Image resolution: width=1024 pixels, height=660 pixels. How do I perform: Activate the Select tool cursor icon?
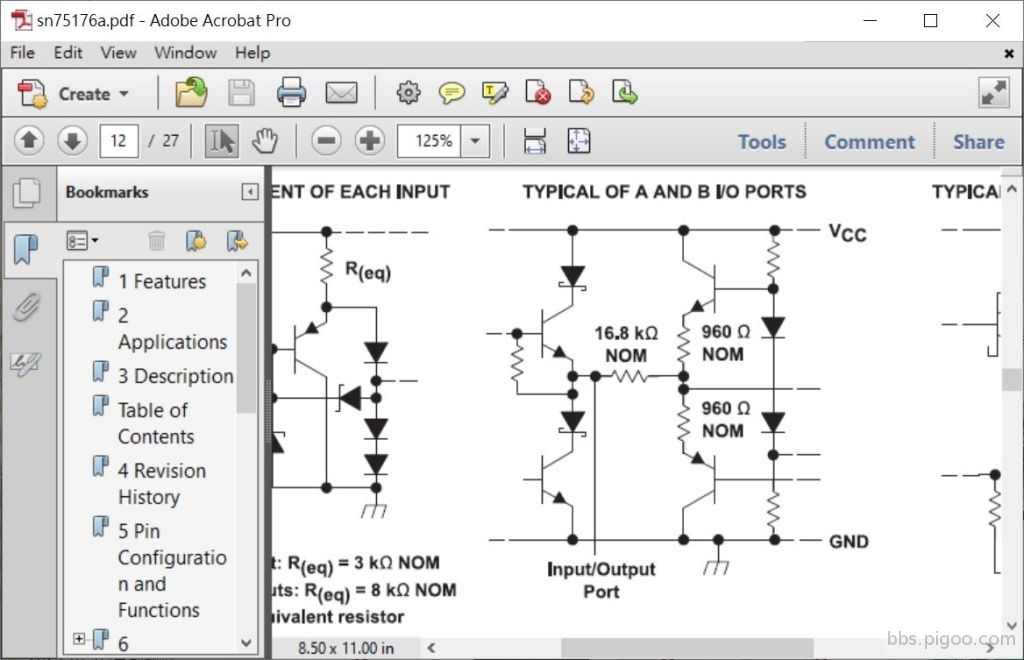pos(222,140)
